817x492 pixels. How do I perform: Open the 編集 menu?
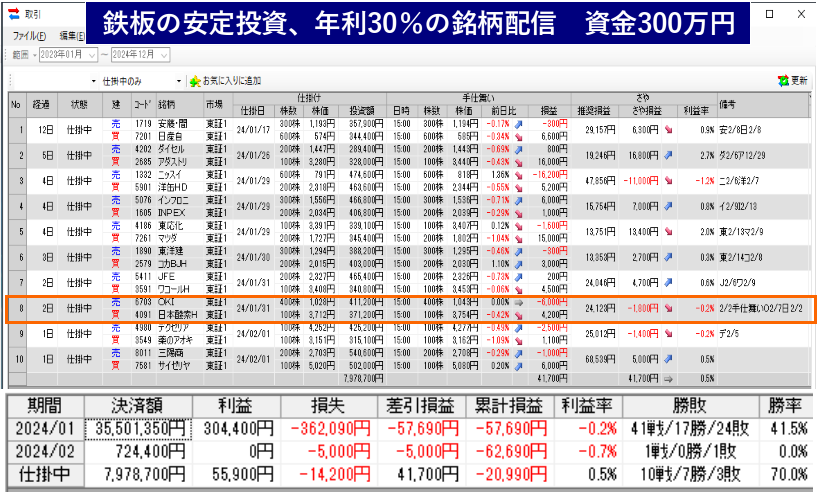(72, 36)
